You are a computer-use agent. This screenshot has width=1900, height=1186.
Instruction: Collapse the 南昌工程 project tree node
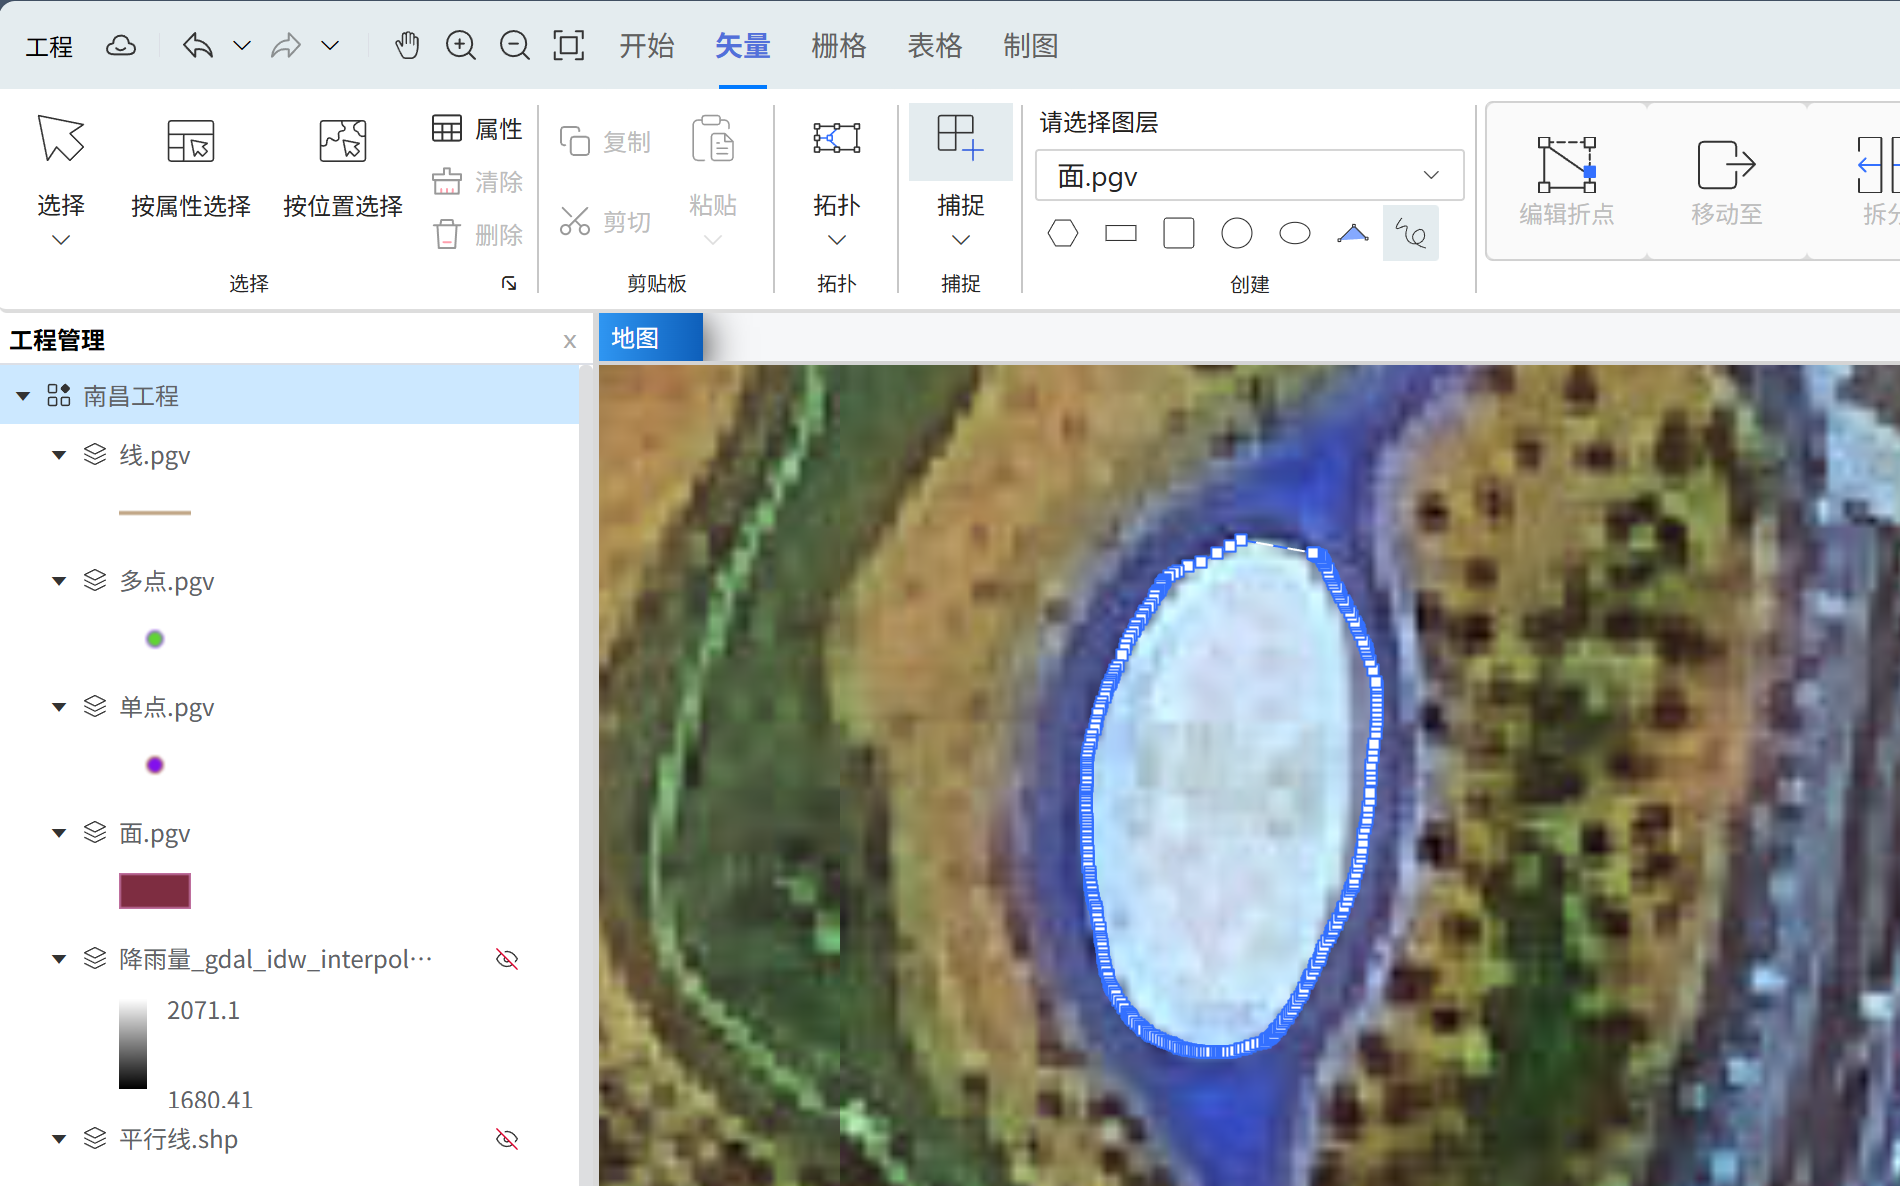tap(23, 396)
